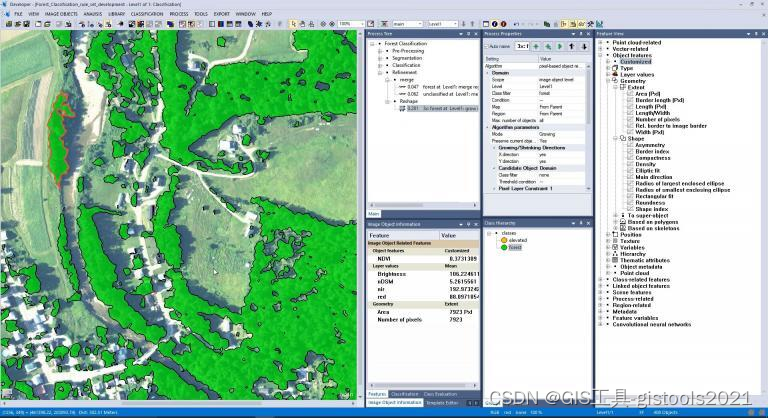Click black down arrow in Process Properties

pyautogui.click(x=584, y=47)
